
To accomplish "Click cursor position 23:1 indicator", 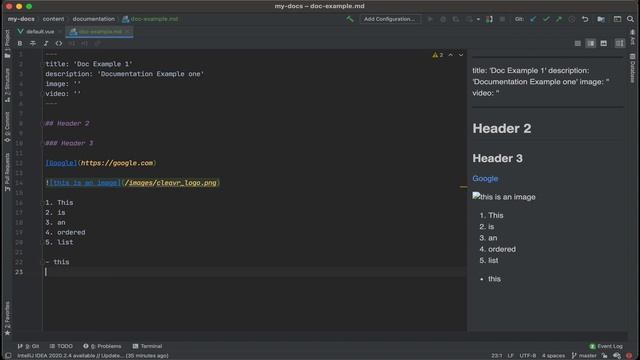I will click(x=497, y=356).
